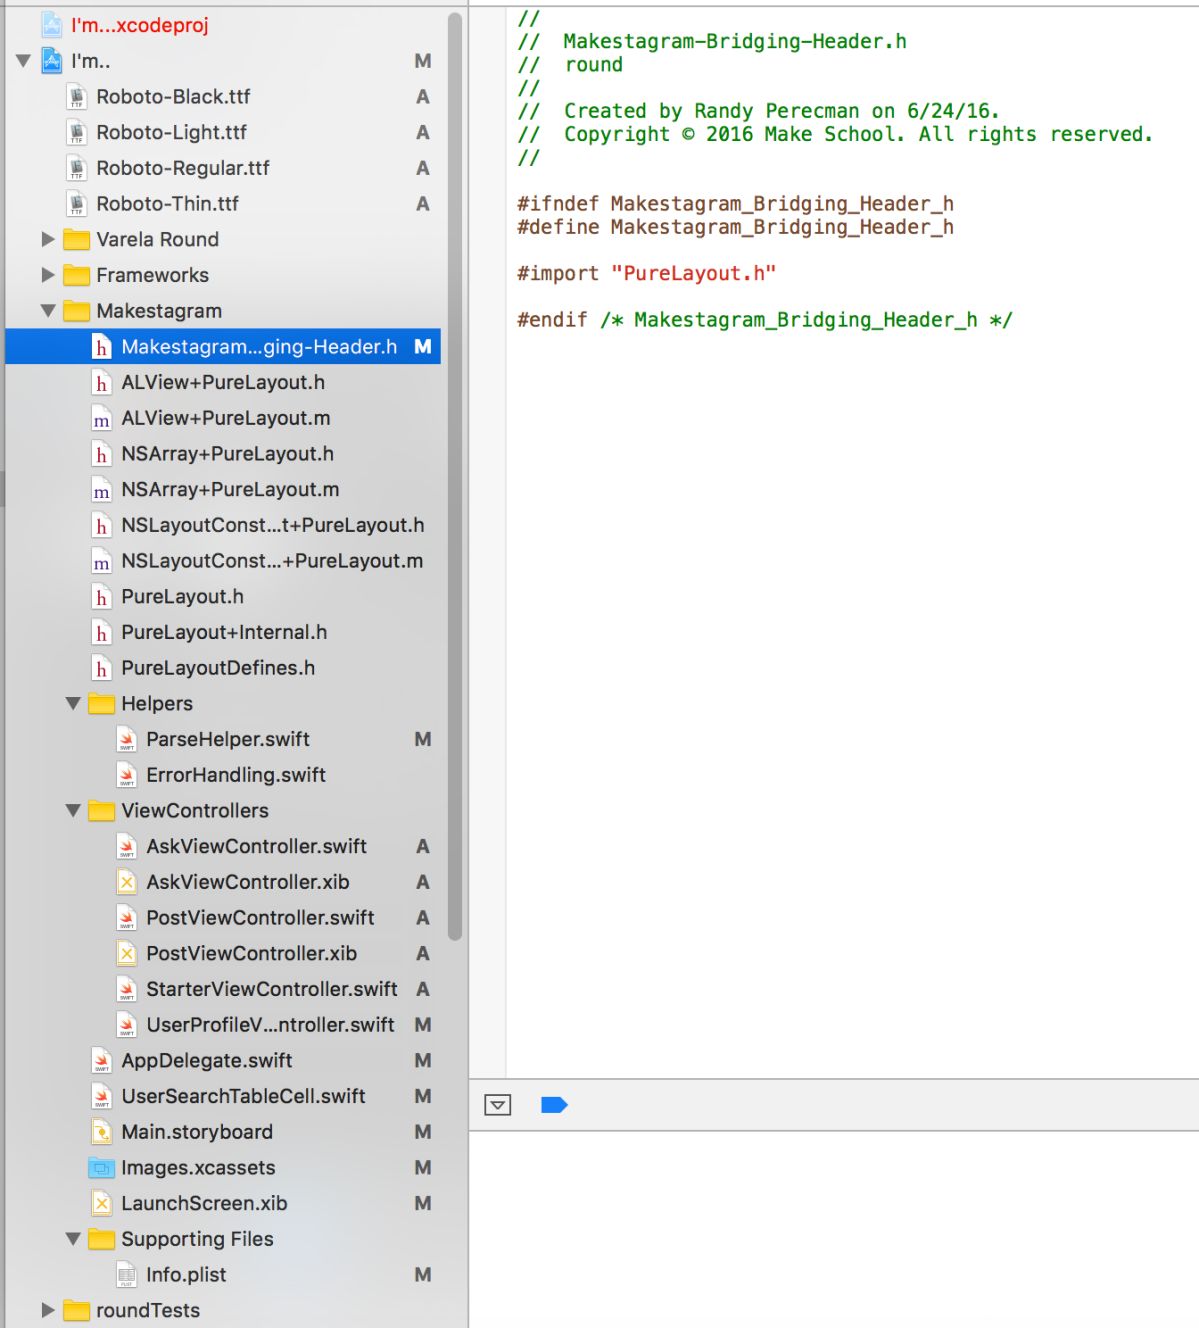The height and width of the screenshot is (1328, 1199).
Task: Click the Swift icon of AppDelegate.swift
Action: 101,1061
